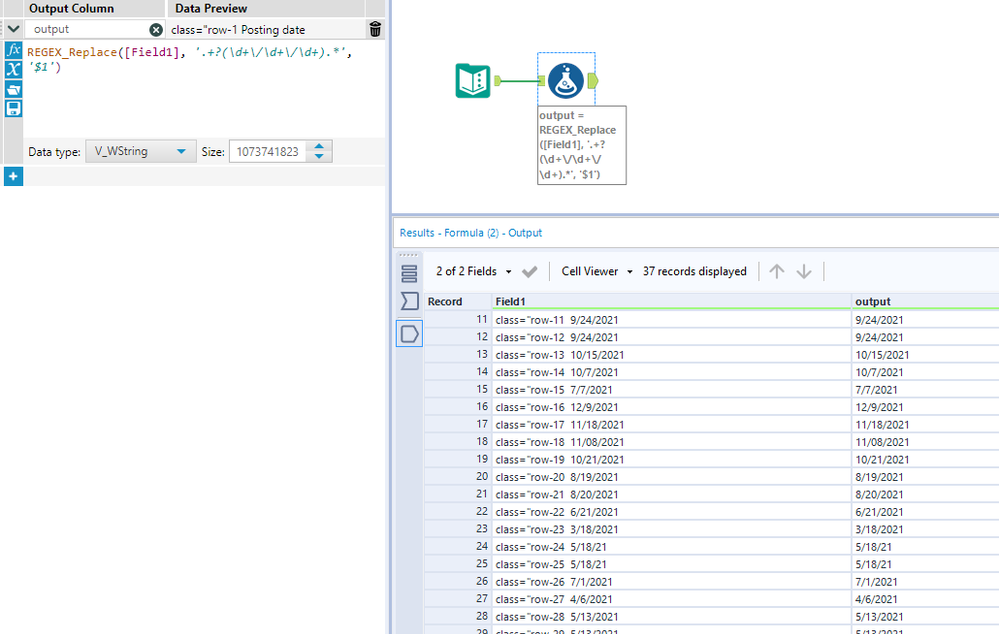Open the fx functions list
The width and height of the screenshot is (999, 634).
click(x=13, y=50)
